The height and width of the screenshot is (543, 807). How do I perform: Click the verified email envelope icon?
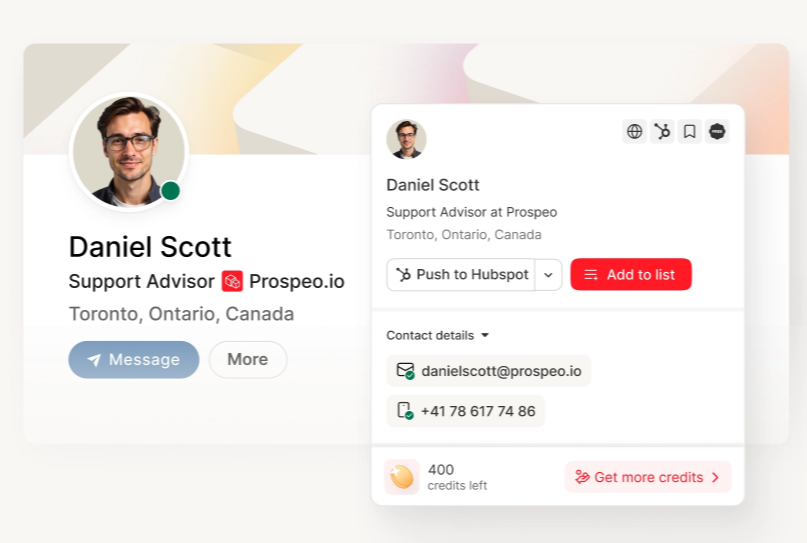[x=406, y=371]
